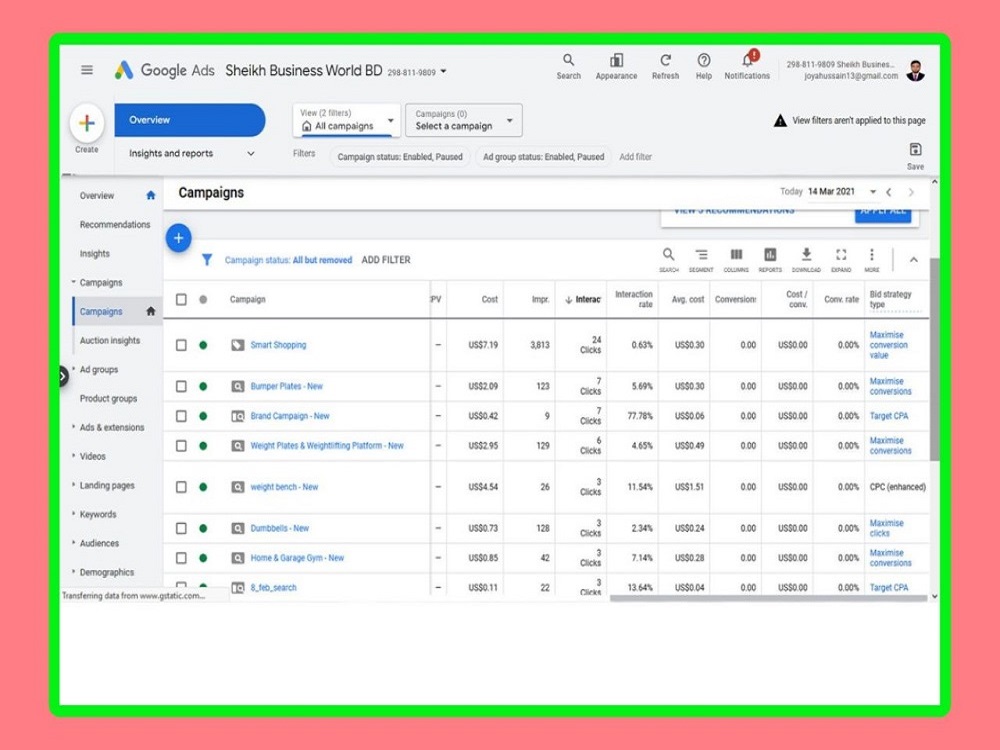Viewport: 1000px width, 750px height.
Task: Sort by the Cost column header
Action: (x=489, y=299)
